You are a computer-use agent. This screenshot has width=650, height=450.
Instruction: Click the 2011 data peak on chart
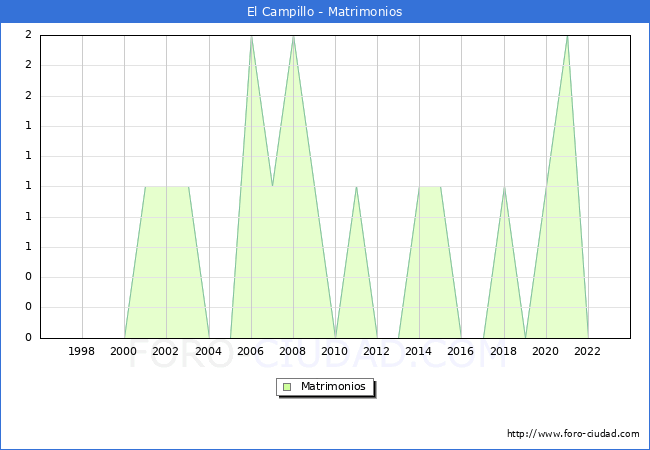point(356,187)
